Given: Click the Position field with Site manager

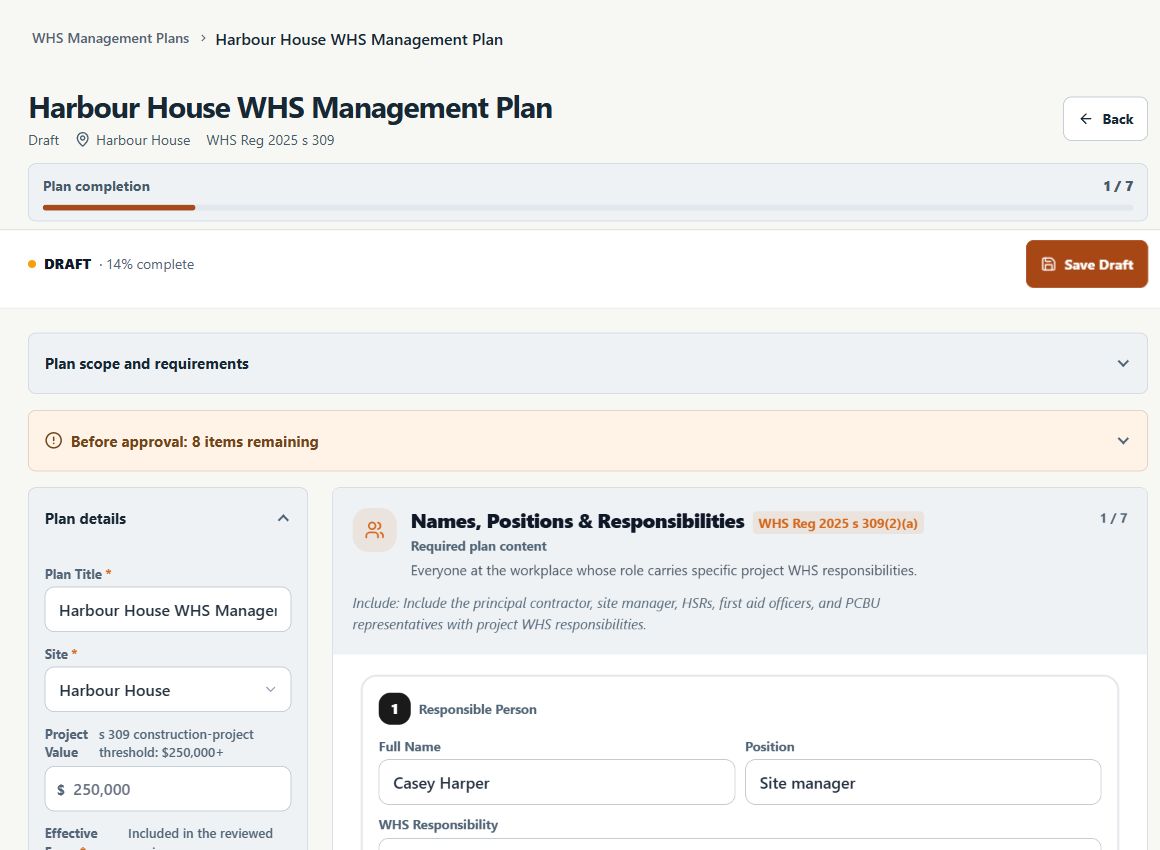Looking at the screenshot, I should point(923,782).
